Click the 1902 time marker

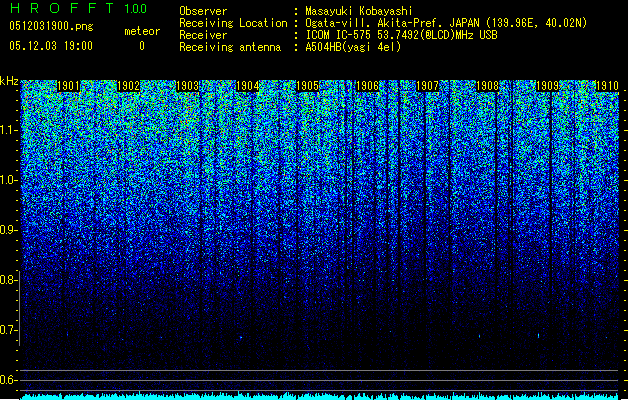[x=128, y=86]
